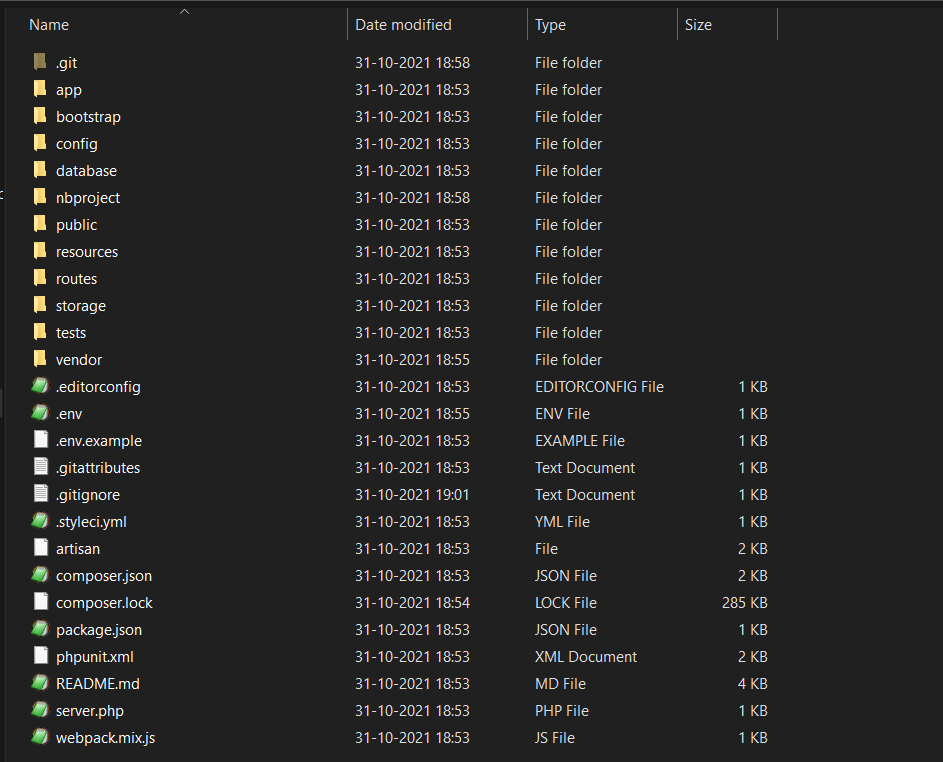
Task: Click the nbproject folder icon
Action: click(40, 197)
